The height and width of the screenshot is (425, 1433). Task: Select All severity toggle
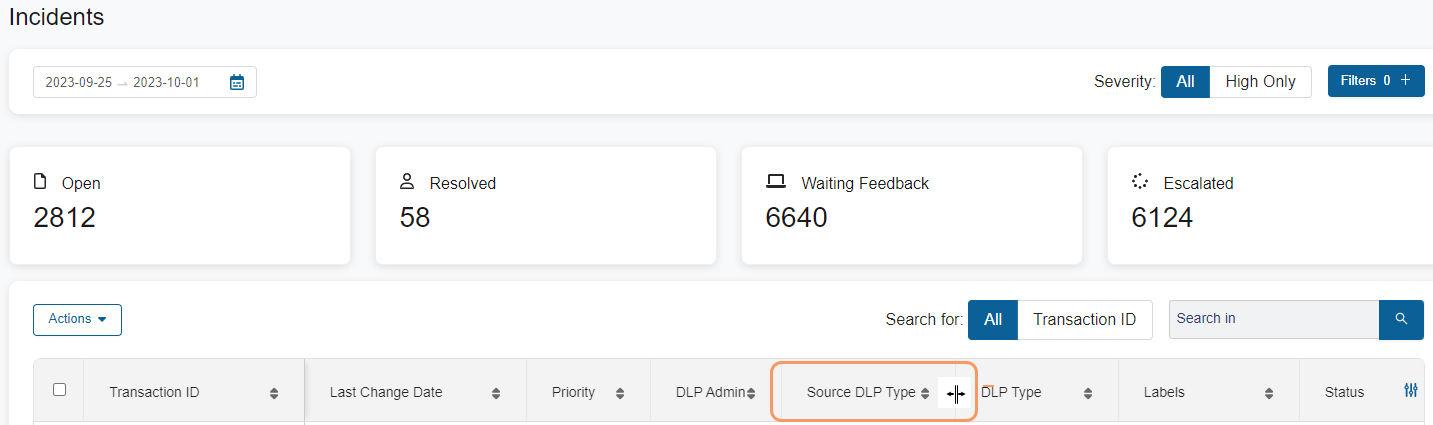pyautogui.click(x=1185, y=82)
